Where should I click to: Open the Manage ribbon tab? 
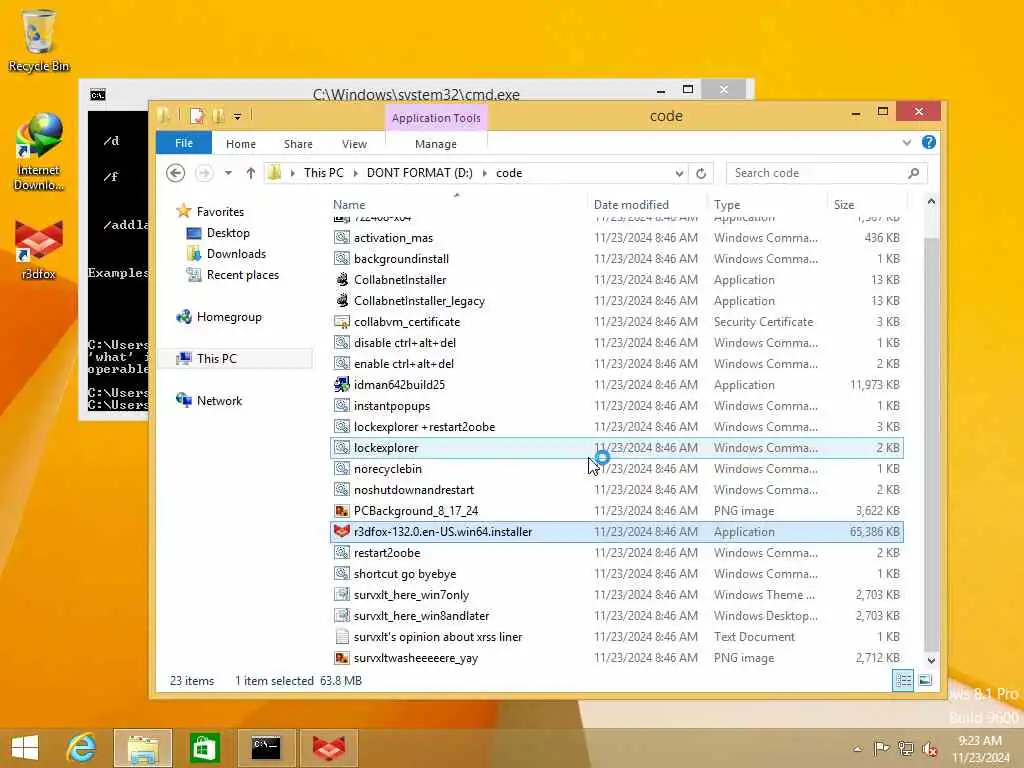436,144
